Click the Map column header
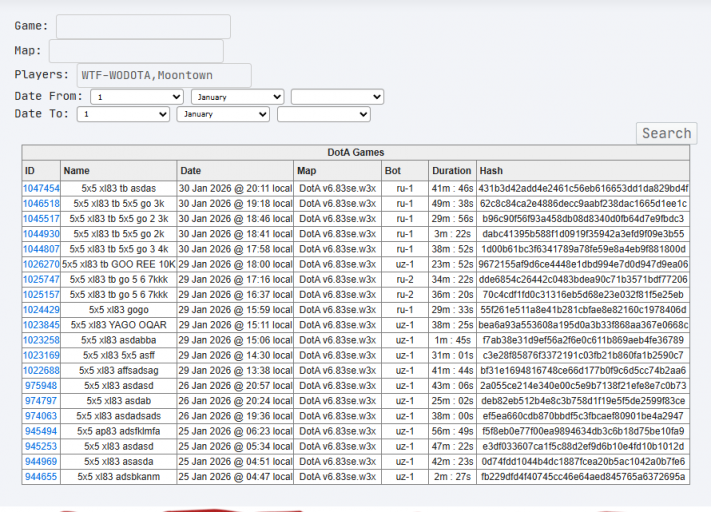Viewport: 711px width, 512px height. [337, 171]
